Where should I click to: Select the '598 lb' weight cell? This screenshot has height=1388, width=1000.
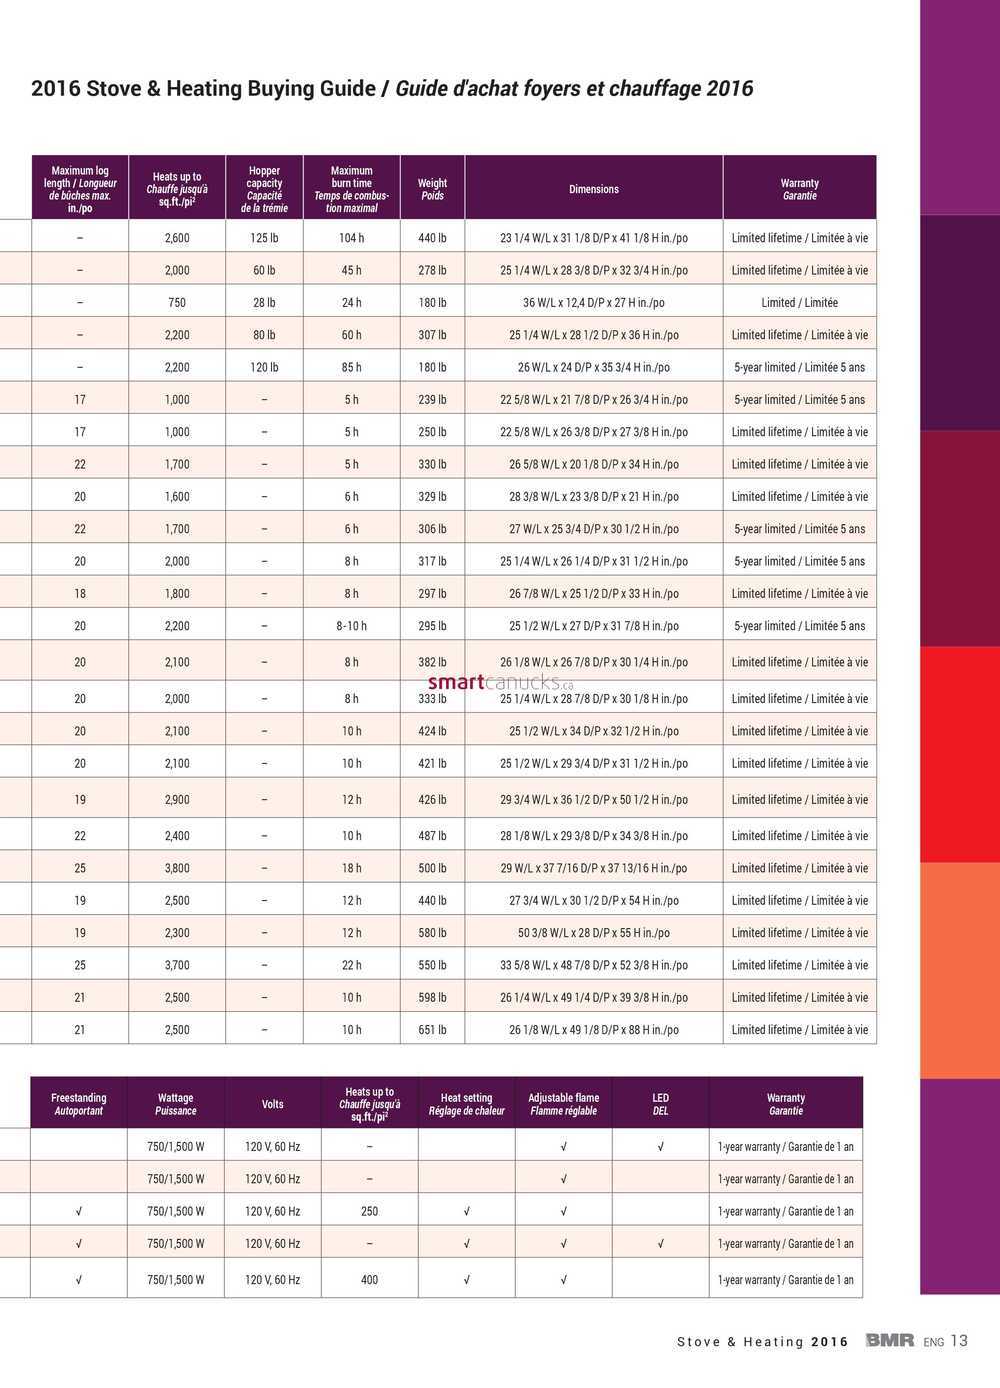pos(432,997)
